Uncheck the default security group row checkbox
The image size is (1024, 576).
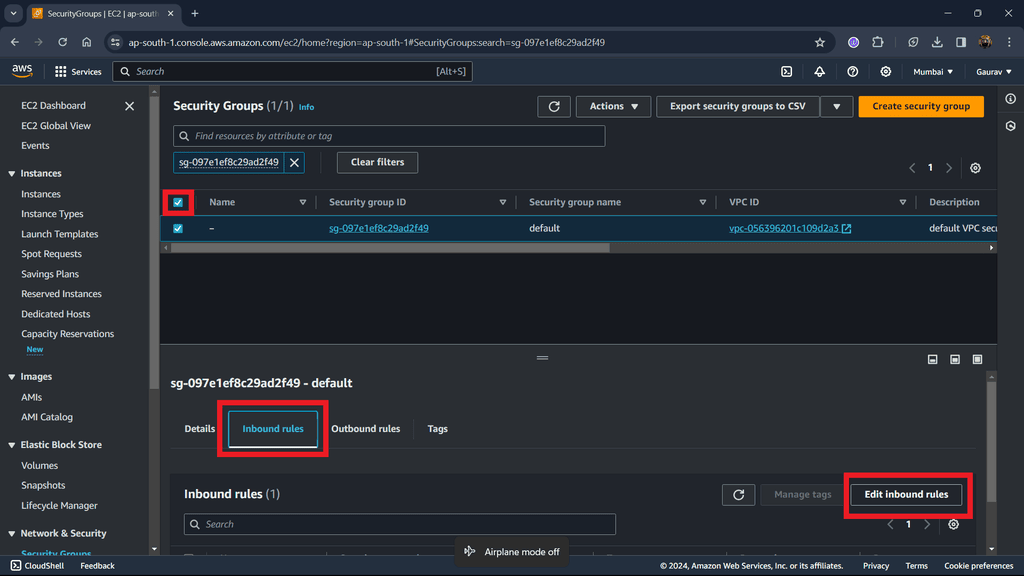[x=178, y=229]
